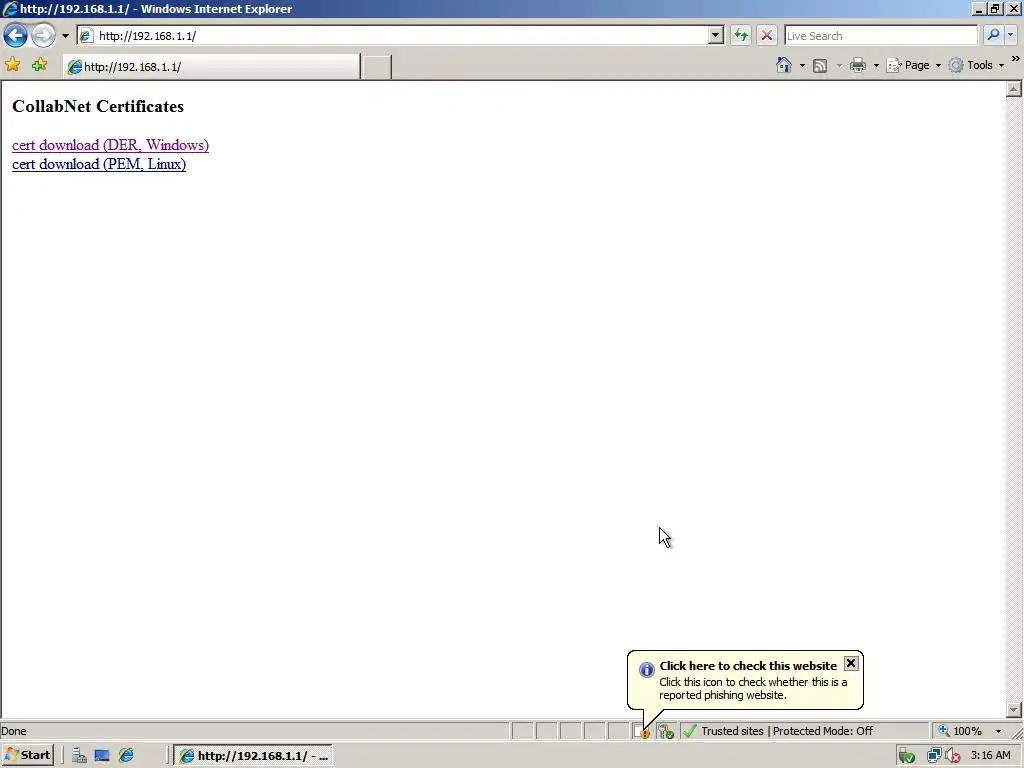Click the security shield tray icon

(x=906, y=756)
